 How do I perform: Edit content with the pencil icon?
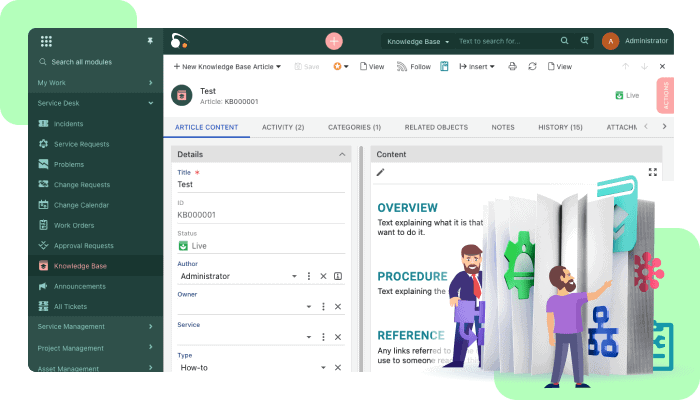click(x=380, y=172)
